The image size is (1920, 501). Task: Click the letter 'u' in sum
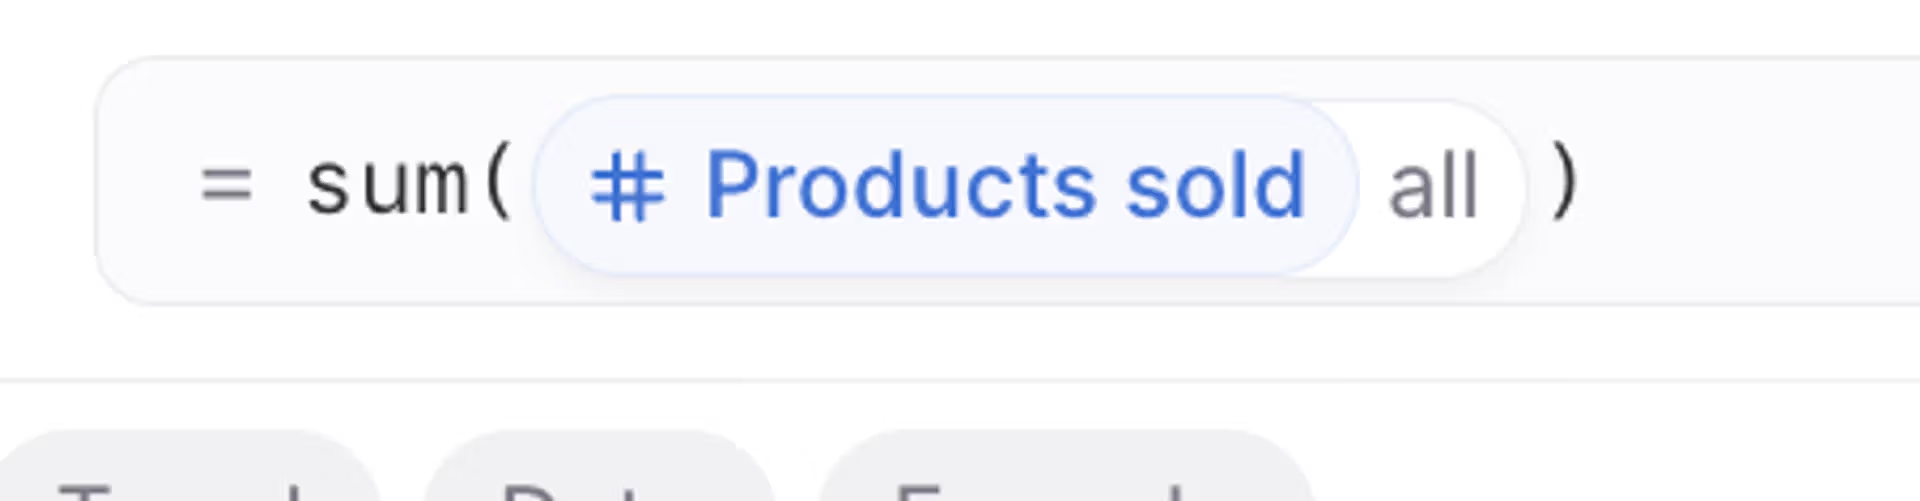click(386, 188)
